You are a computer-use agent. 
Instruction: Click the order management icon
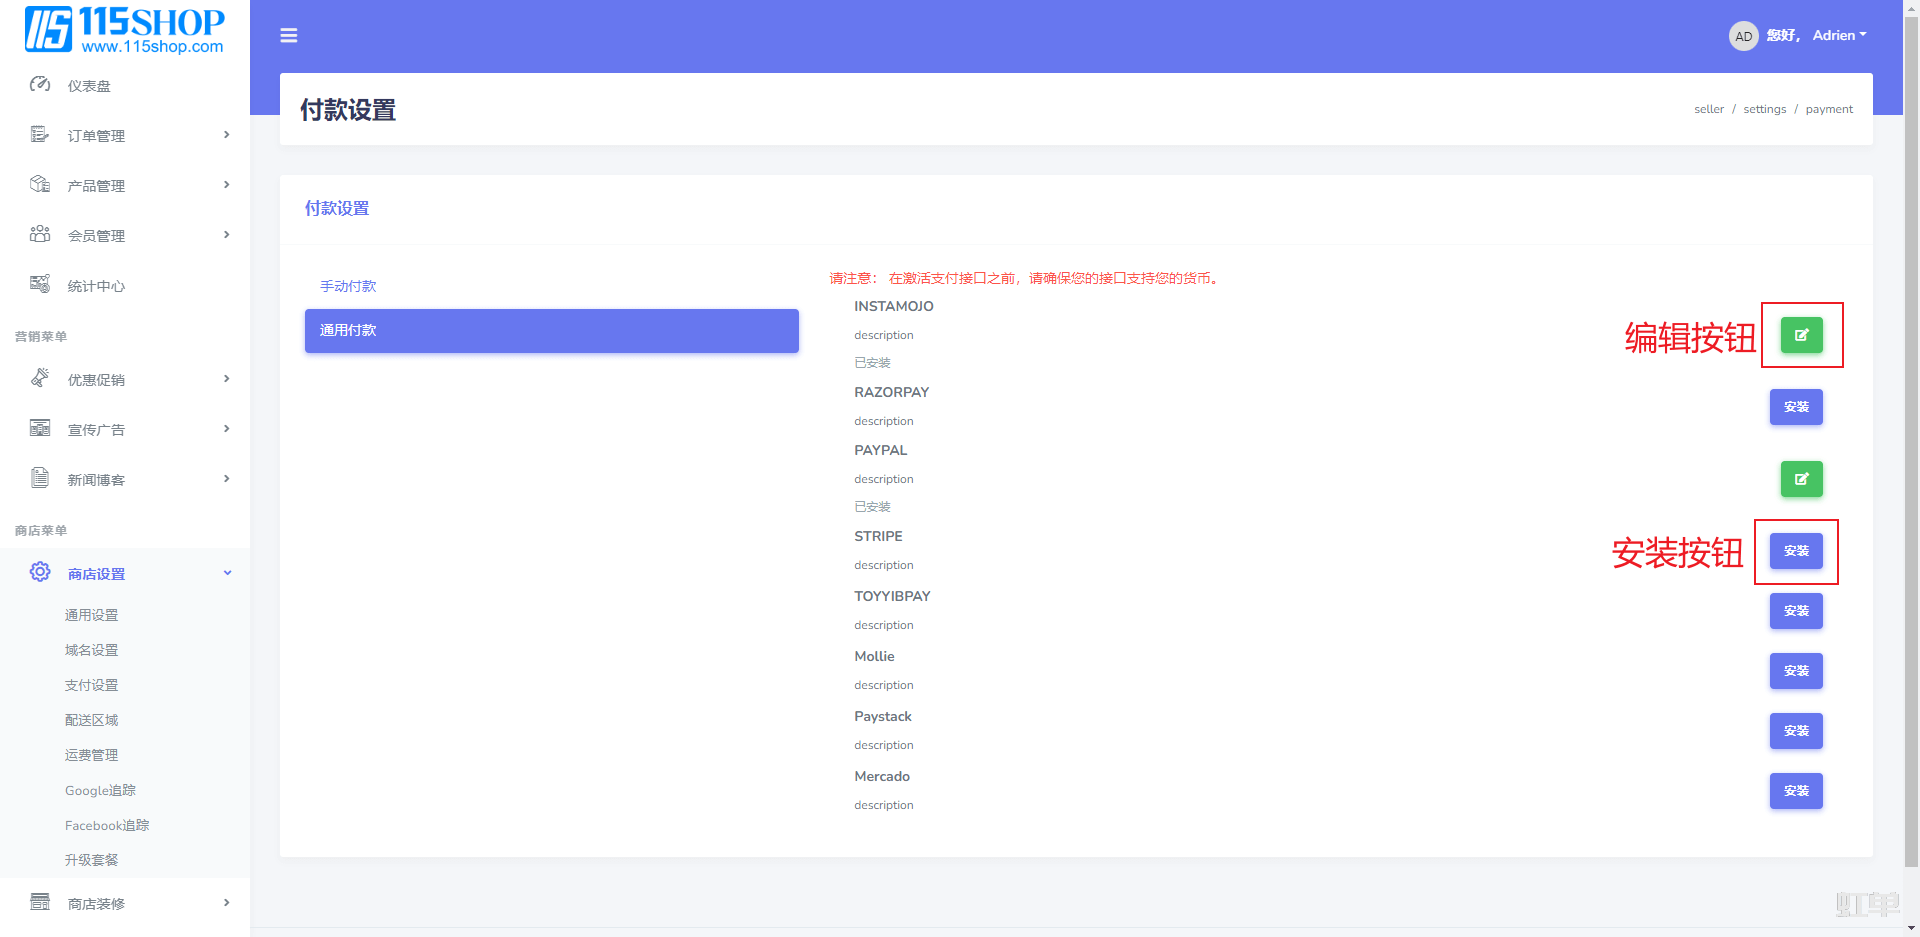(x=40, y=135)
